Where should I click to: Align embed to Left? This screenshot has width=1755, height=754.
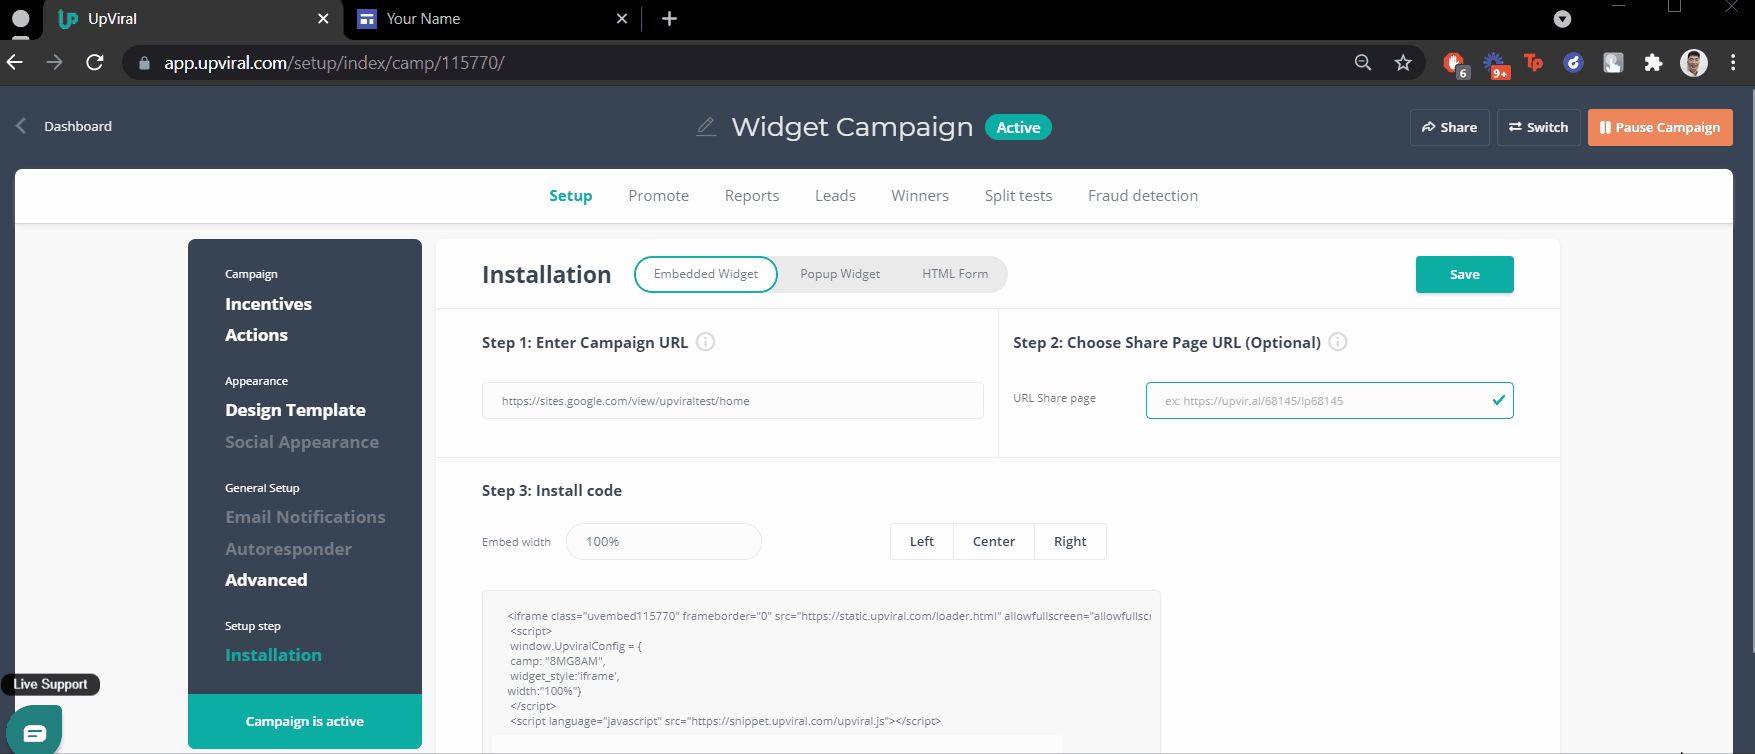922,541
